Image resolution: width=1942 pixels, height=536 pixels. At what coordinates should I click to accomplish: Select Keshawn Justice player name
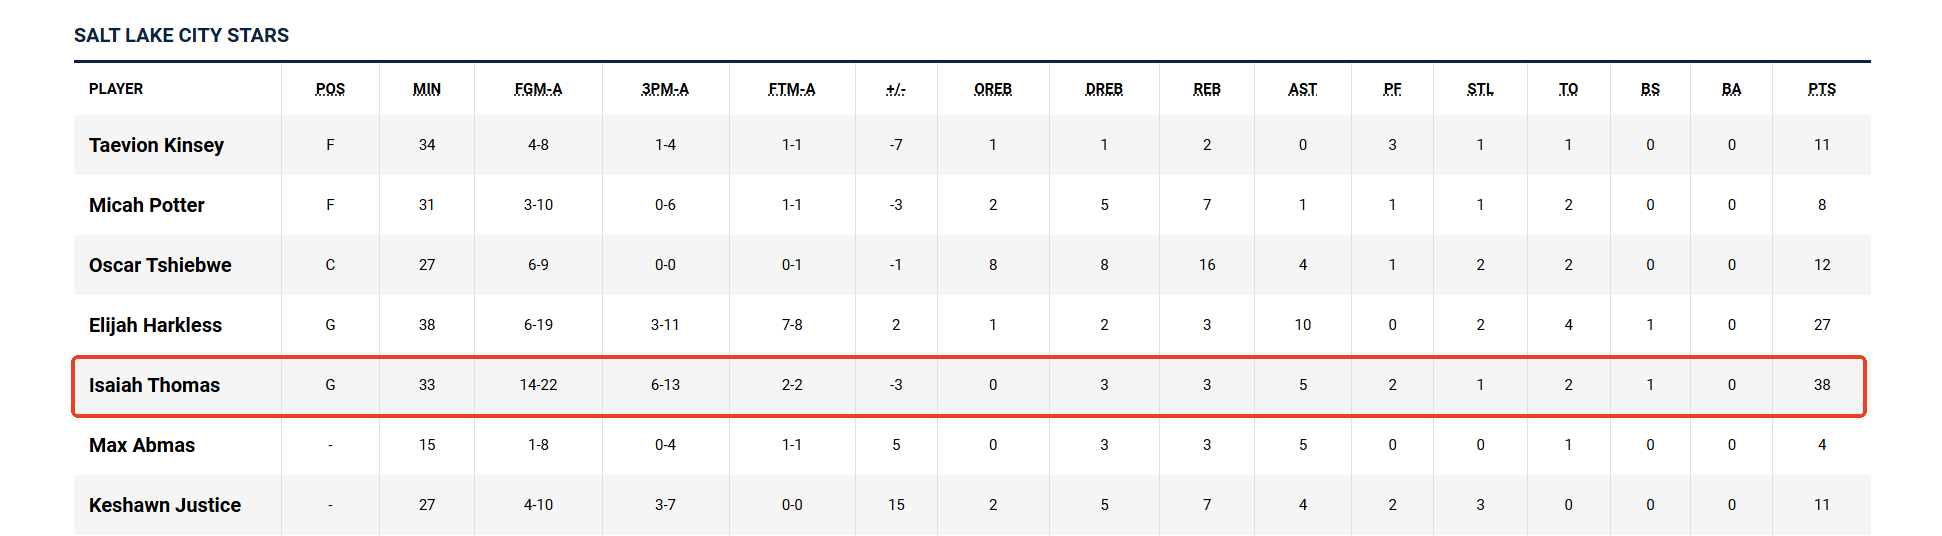165,505
